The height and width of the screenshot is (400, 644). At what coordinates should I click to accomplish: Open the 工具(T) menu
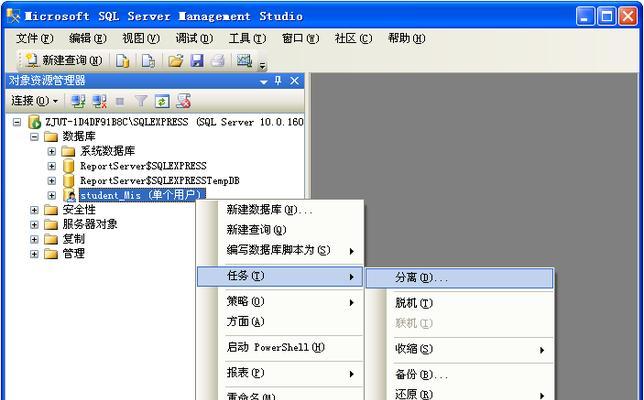[x=247, y=38]
